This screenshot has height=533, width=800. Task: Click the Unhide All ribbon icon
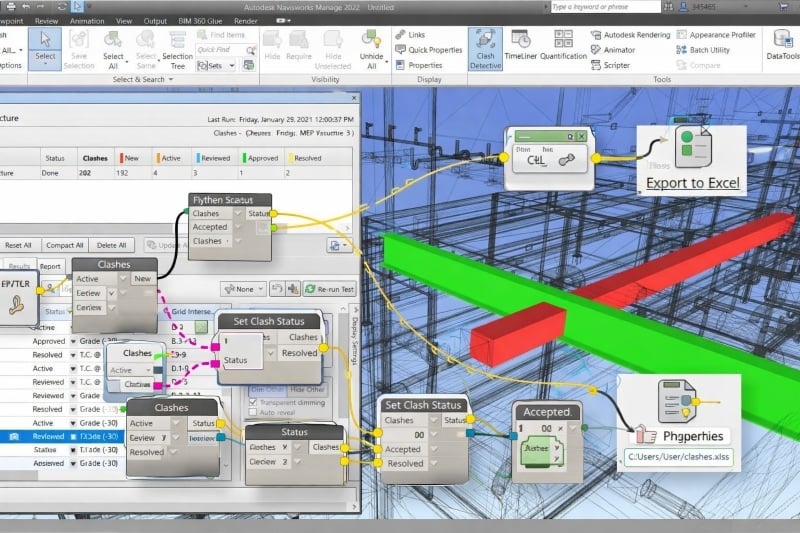371,49
